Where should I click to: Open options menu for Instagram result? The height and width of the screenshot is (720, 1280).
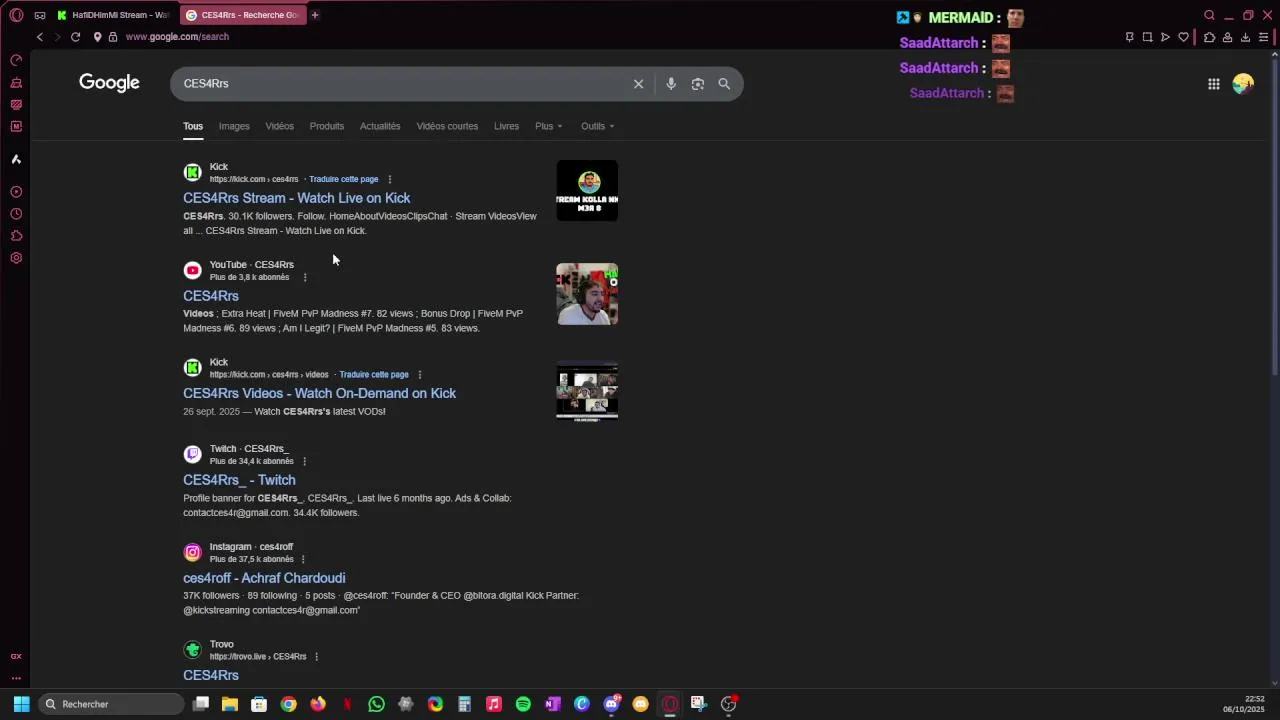tap(303, 559)
